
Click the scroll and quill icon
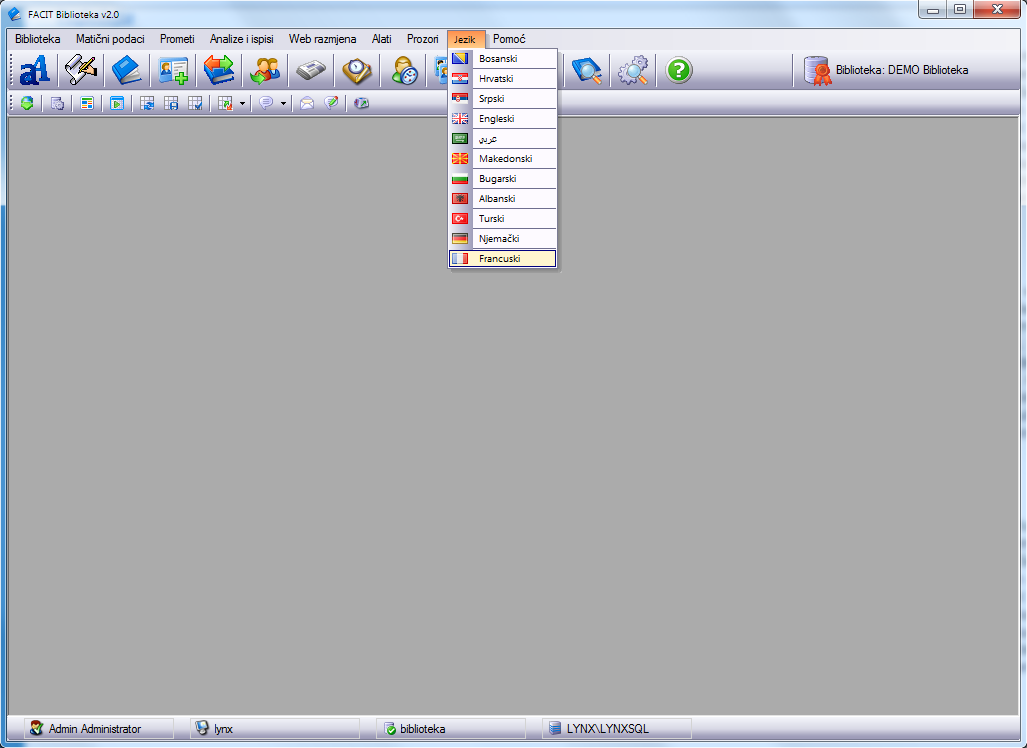(81, 70)
